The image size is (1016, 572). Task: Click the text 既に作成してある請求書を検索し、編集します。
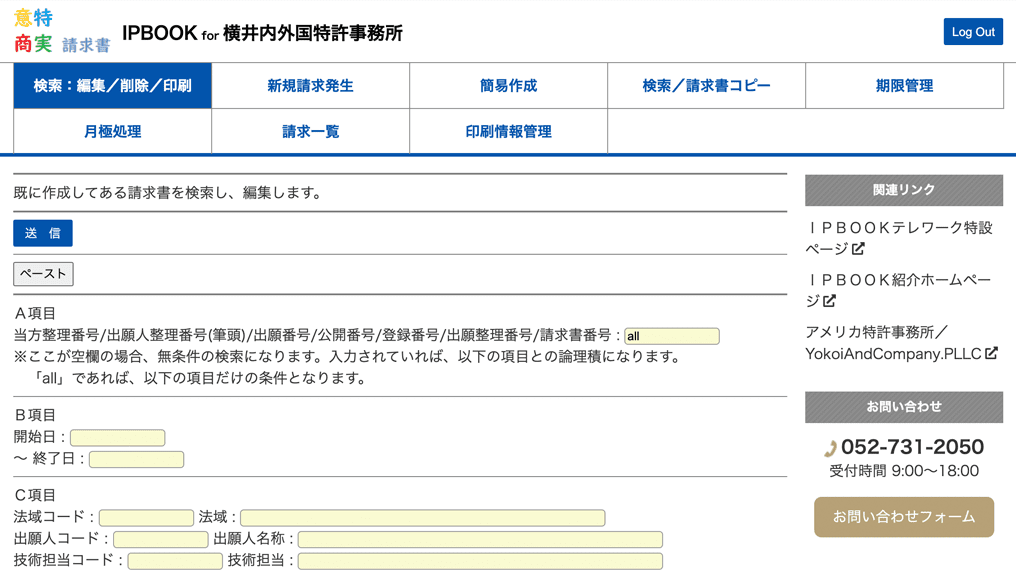pyautogui.click(x=168, y=193)
